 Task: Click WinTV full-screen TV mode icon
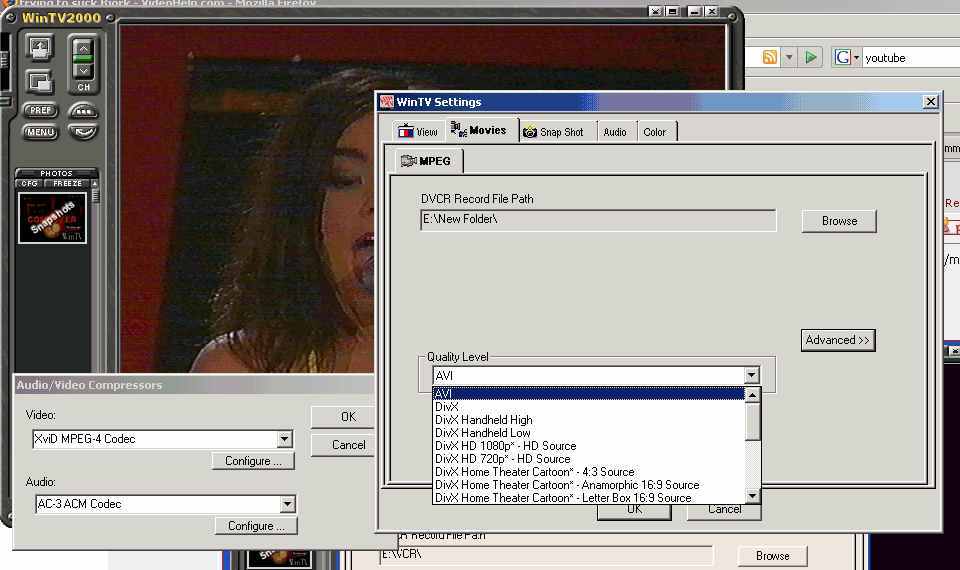point(40,48)
